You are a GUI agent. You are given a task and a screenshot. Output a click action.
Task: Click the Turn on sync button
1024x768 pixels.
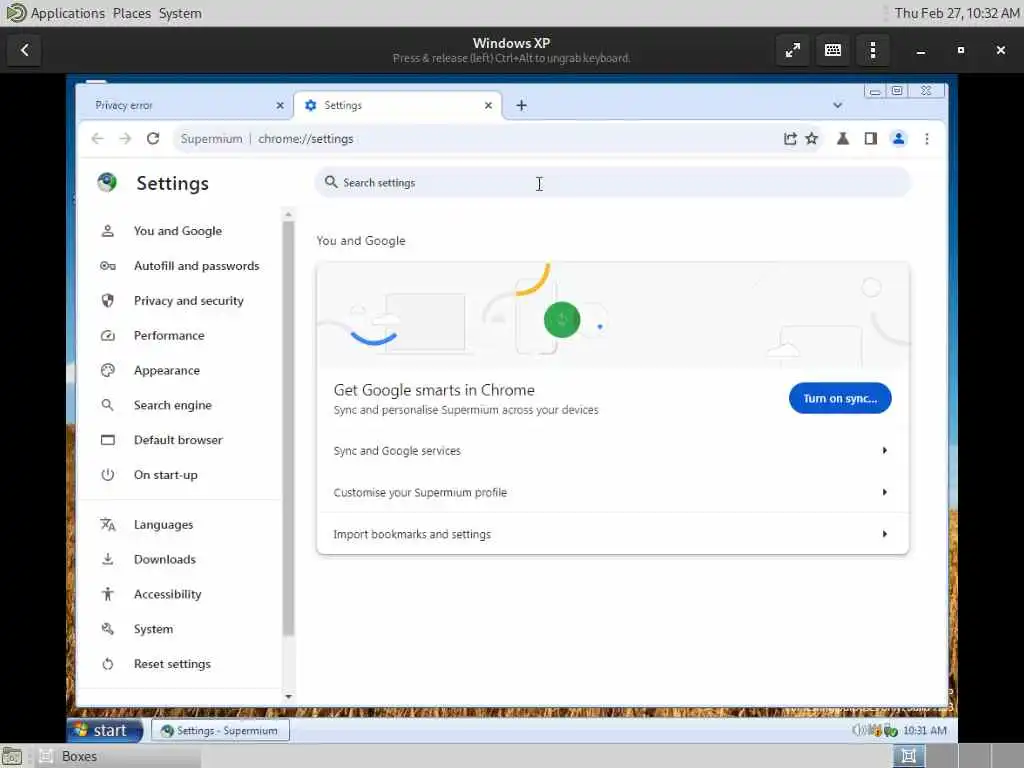(x=840, y=398)
